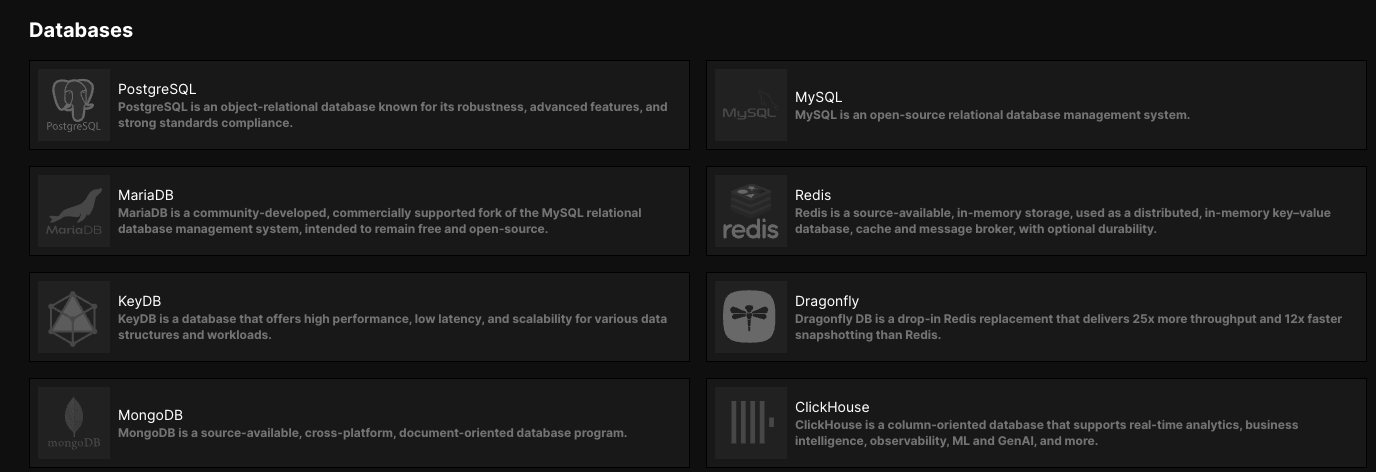The width and height of the screenshot is (1376, 472).
Task: Open the PostgreSQL title link
Action: 157,89
